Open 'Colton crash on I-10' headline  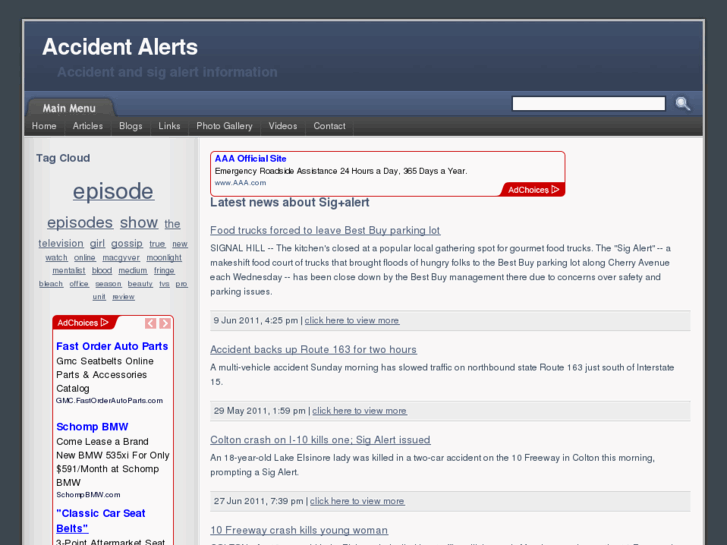[320, 440]
